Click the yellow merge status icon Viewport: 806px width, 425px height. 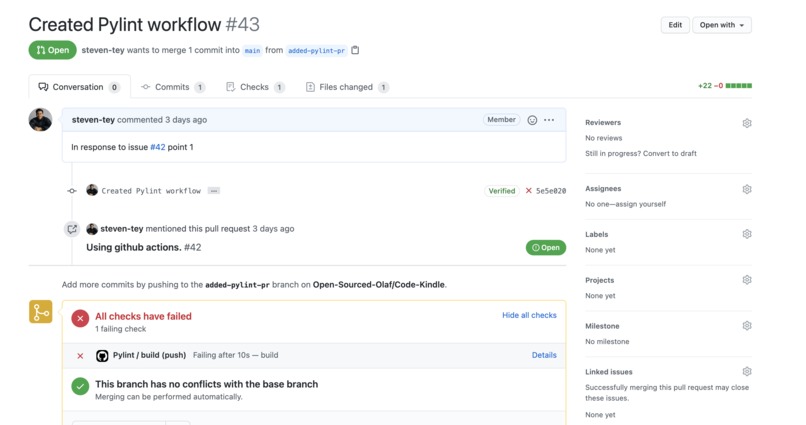click(41, 312)
